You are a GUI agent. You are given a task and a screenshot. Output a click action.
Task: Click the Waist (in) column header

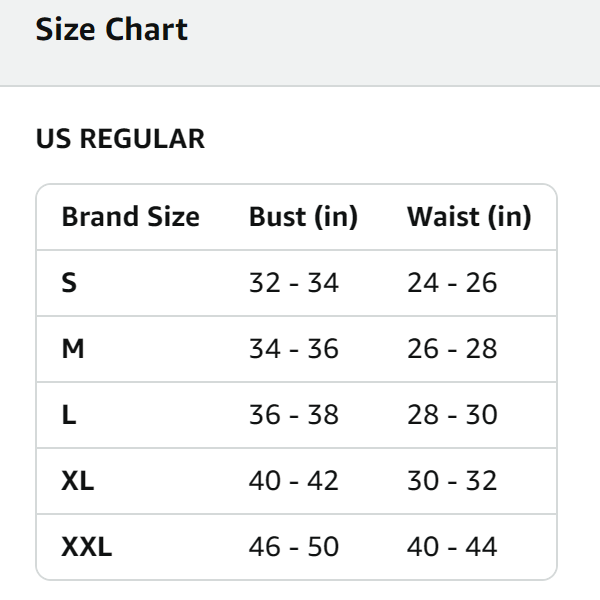click(x=469, y=217)
